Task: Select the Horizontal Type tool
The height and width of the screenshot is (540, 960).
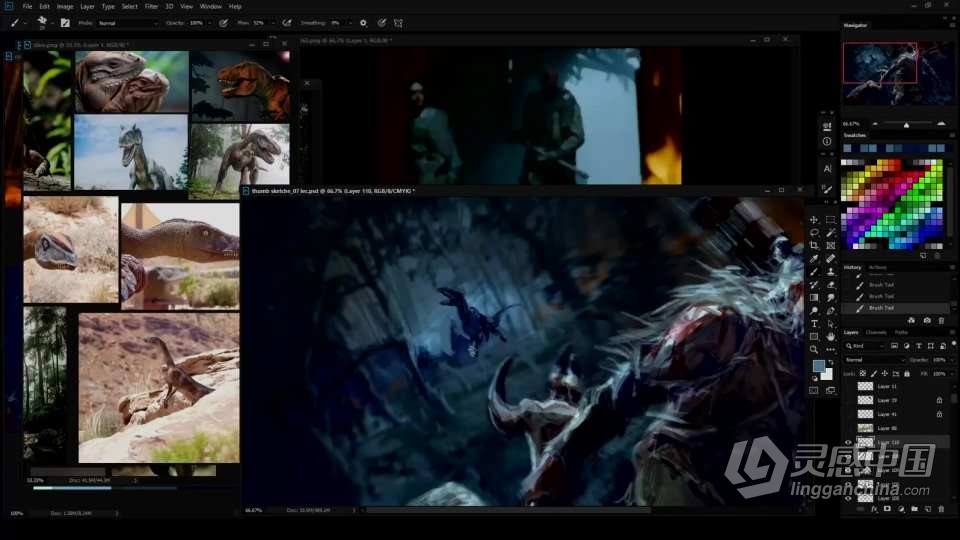Action: pyautogui.click(x=814, y=324)
